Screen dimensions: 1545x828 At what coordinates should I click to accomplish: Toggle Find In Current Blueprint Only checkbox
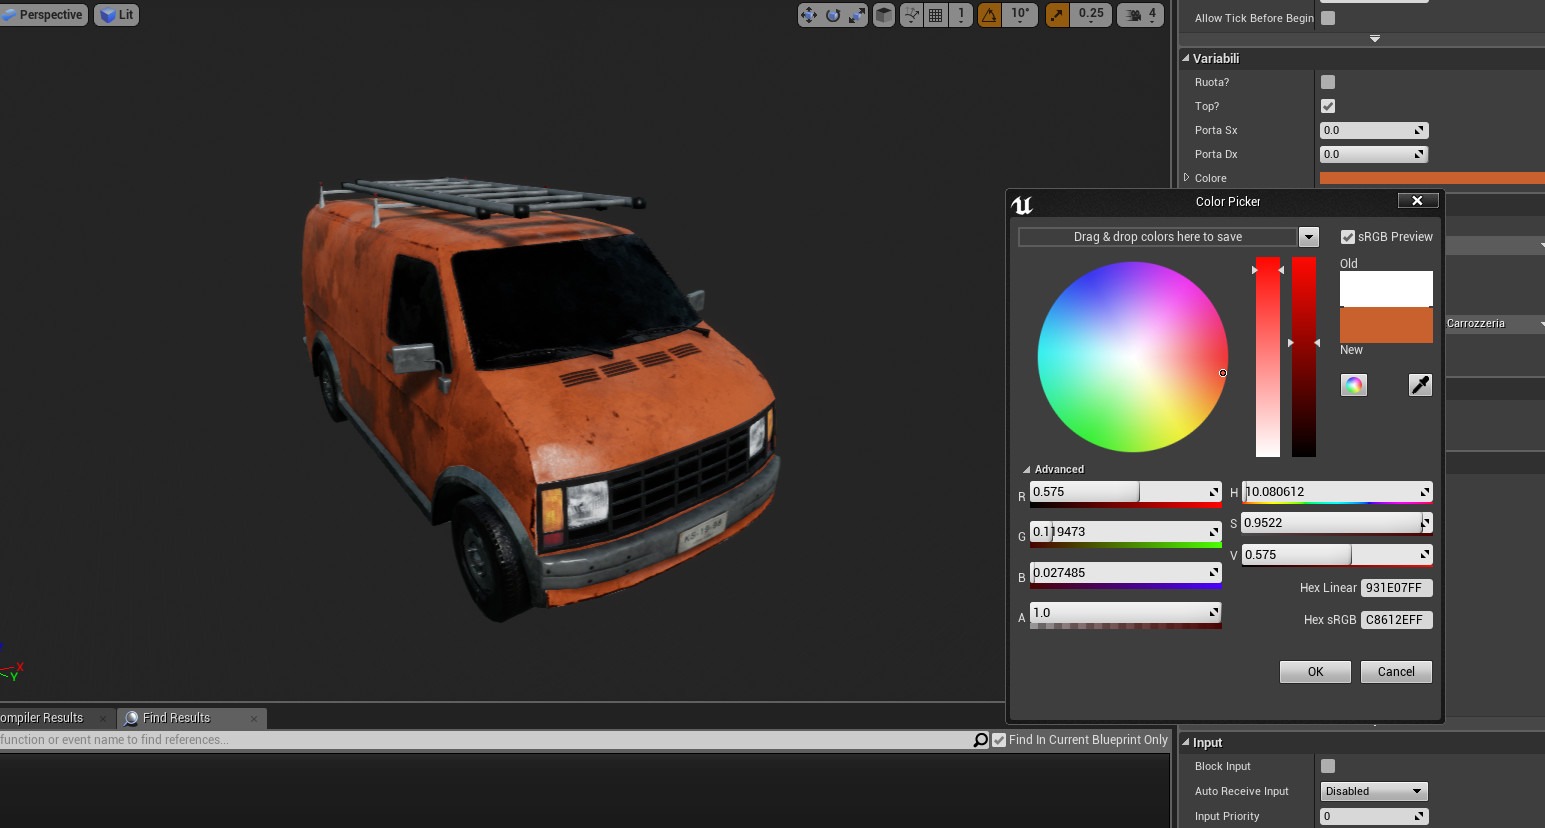(x=999, y=740)
